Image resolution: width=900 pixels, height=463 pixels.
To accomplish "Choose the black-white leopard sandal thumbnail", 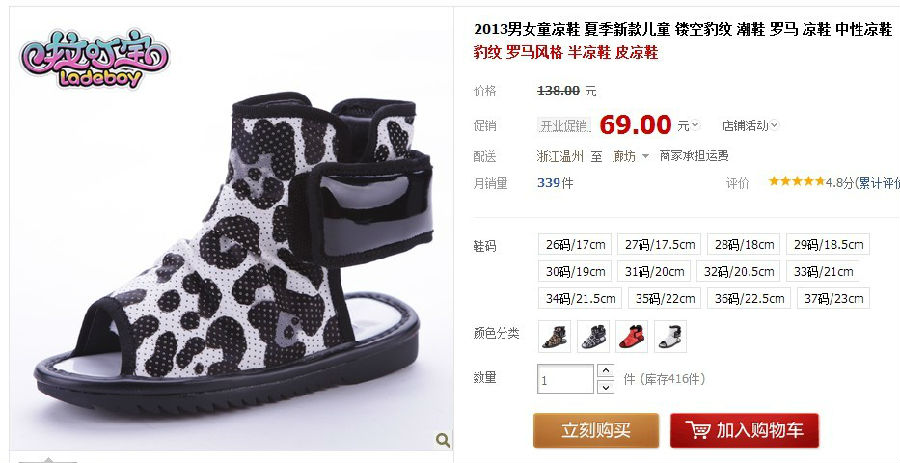I will pos(593,336).
